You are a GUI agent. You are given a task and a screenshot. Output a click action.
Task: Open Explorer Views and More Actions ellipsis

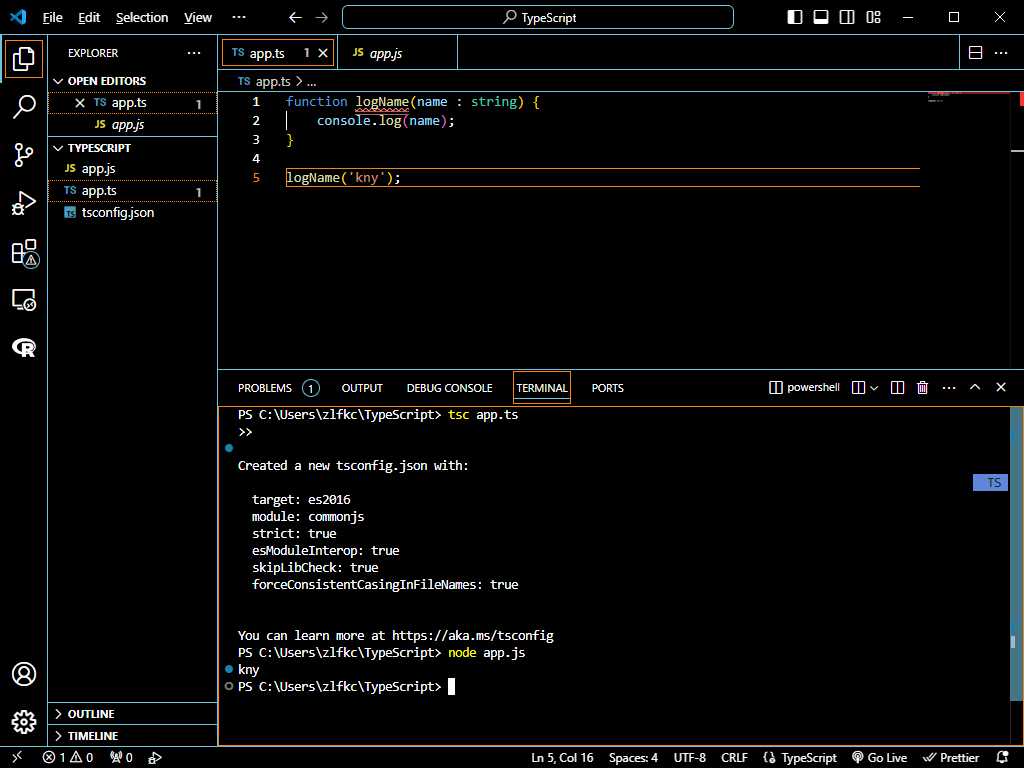click(x=194, y=53)
